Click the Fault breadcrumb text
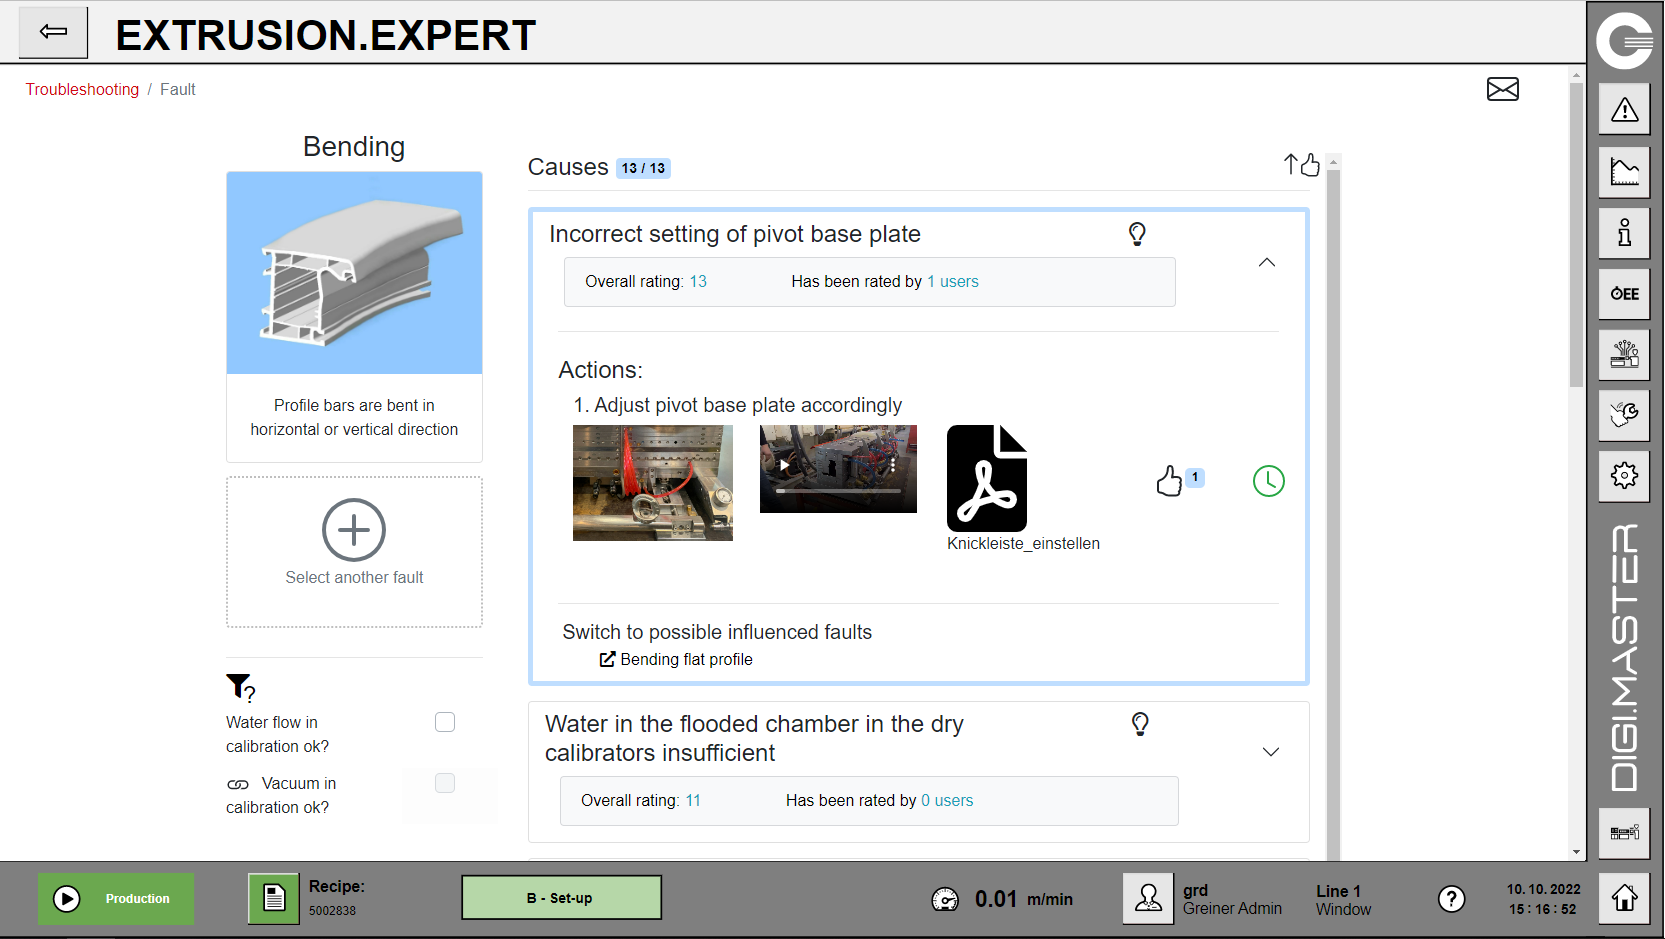 click(x=178, y=89)
